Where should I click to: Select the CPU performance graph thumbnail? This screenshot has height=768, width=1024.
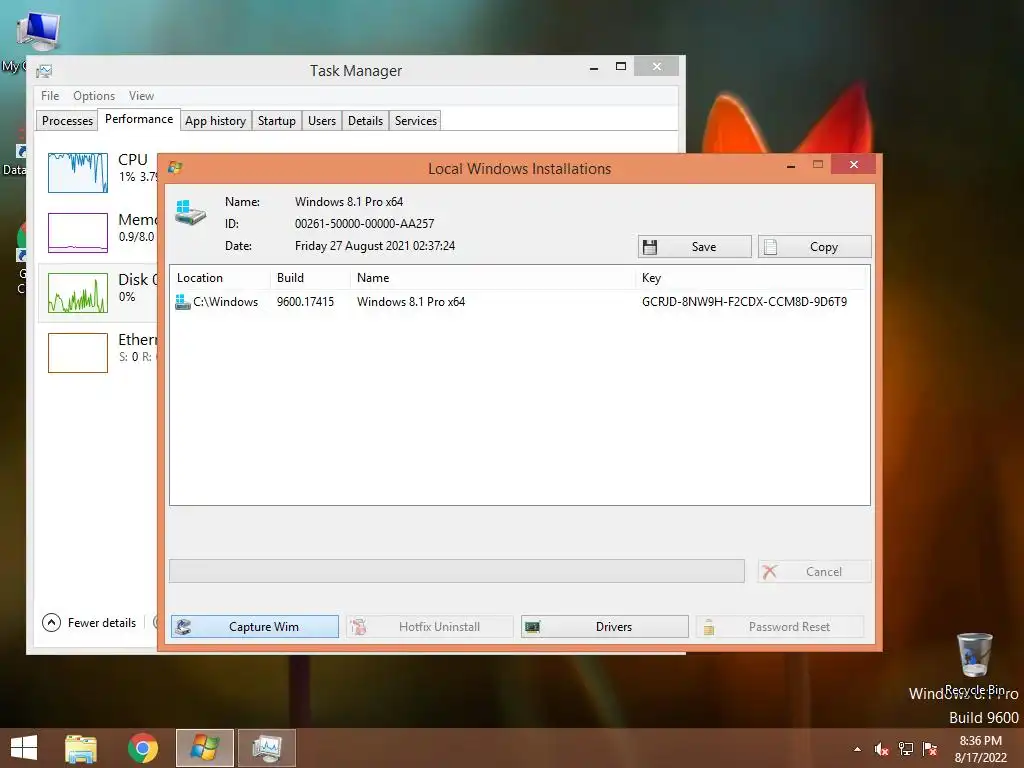pos(78,172)
